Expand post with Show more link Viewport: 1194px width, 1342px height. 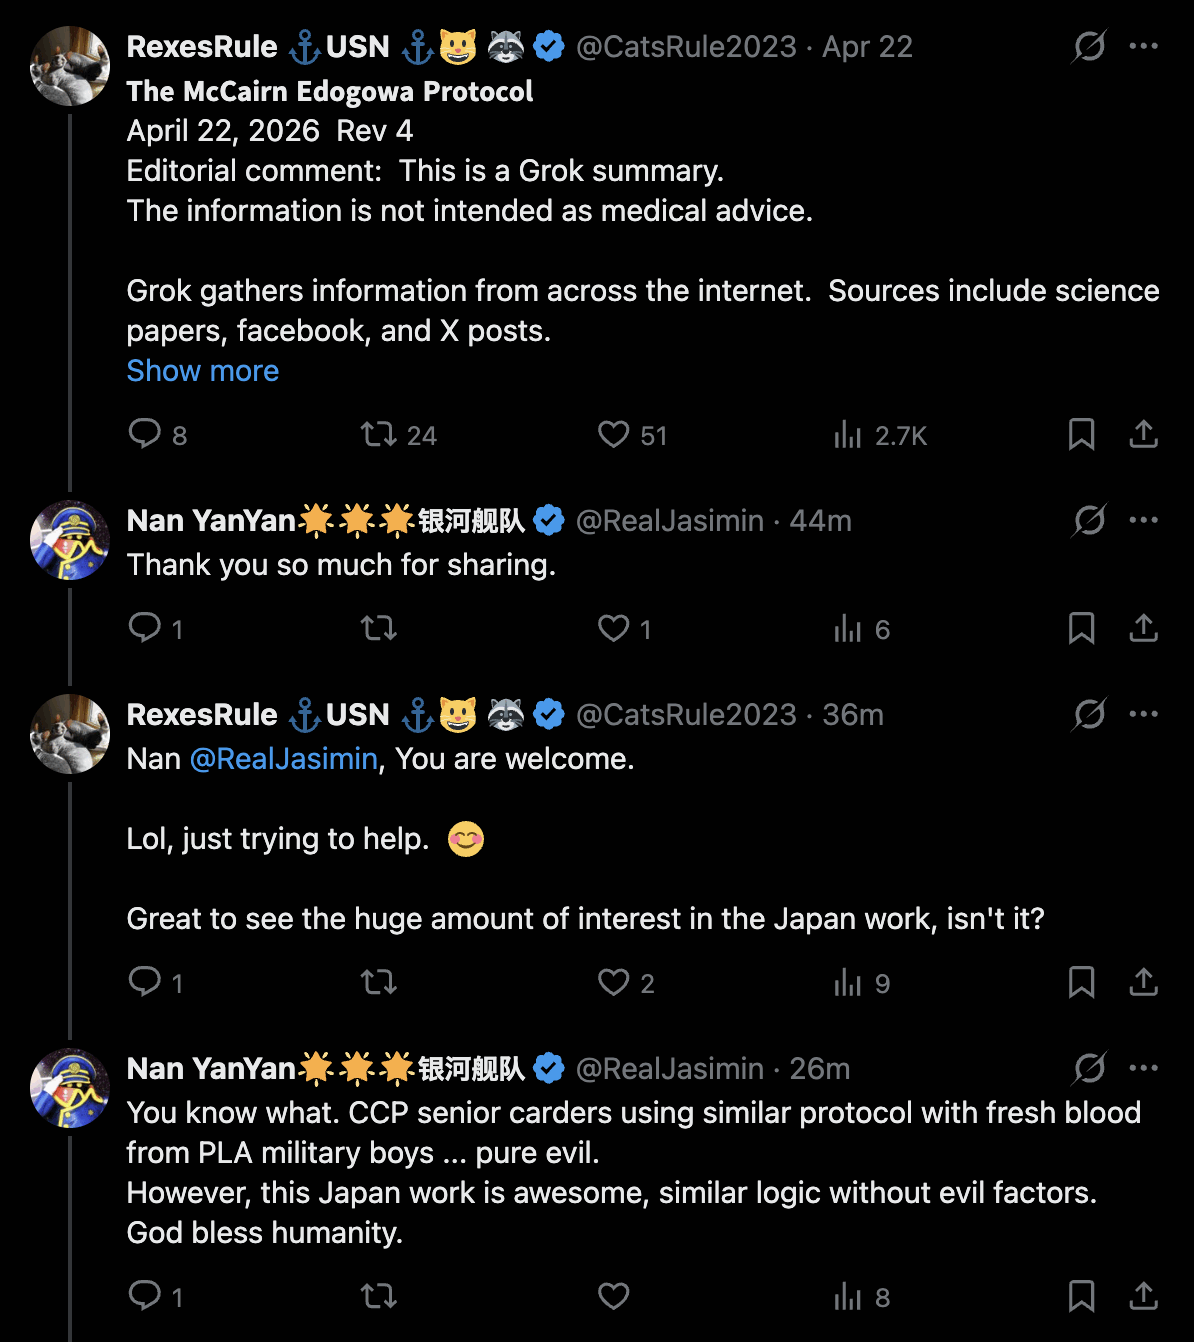pos(203,371)
